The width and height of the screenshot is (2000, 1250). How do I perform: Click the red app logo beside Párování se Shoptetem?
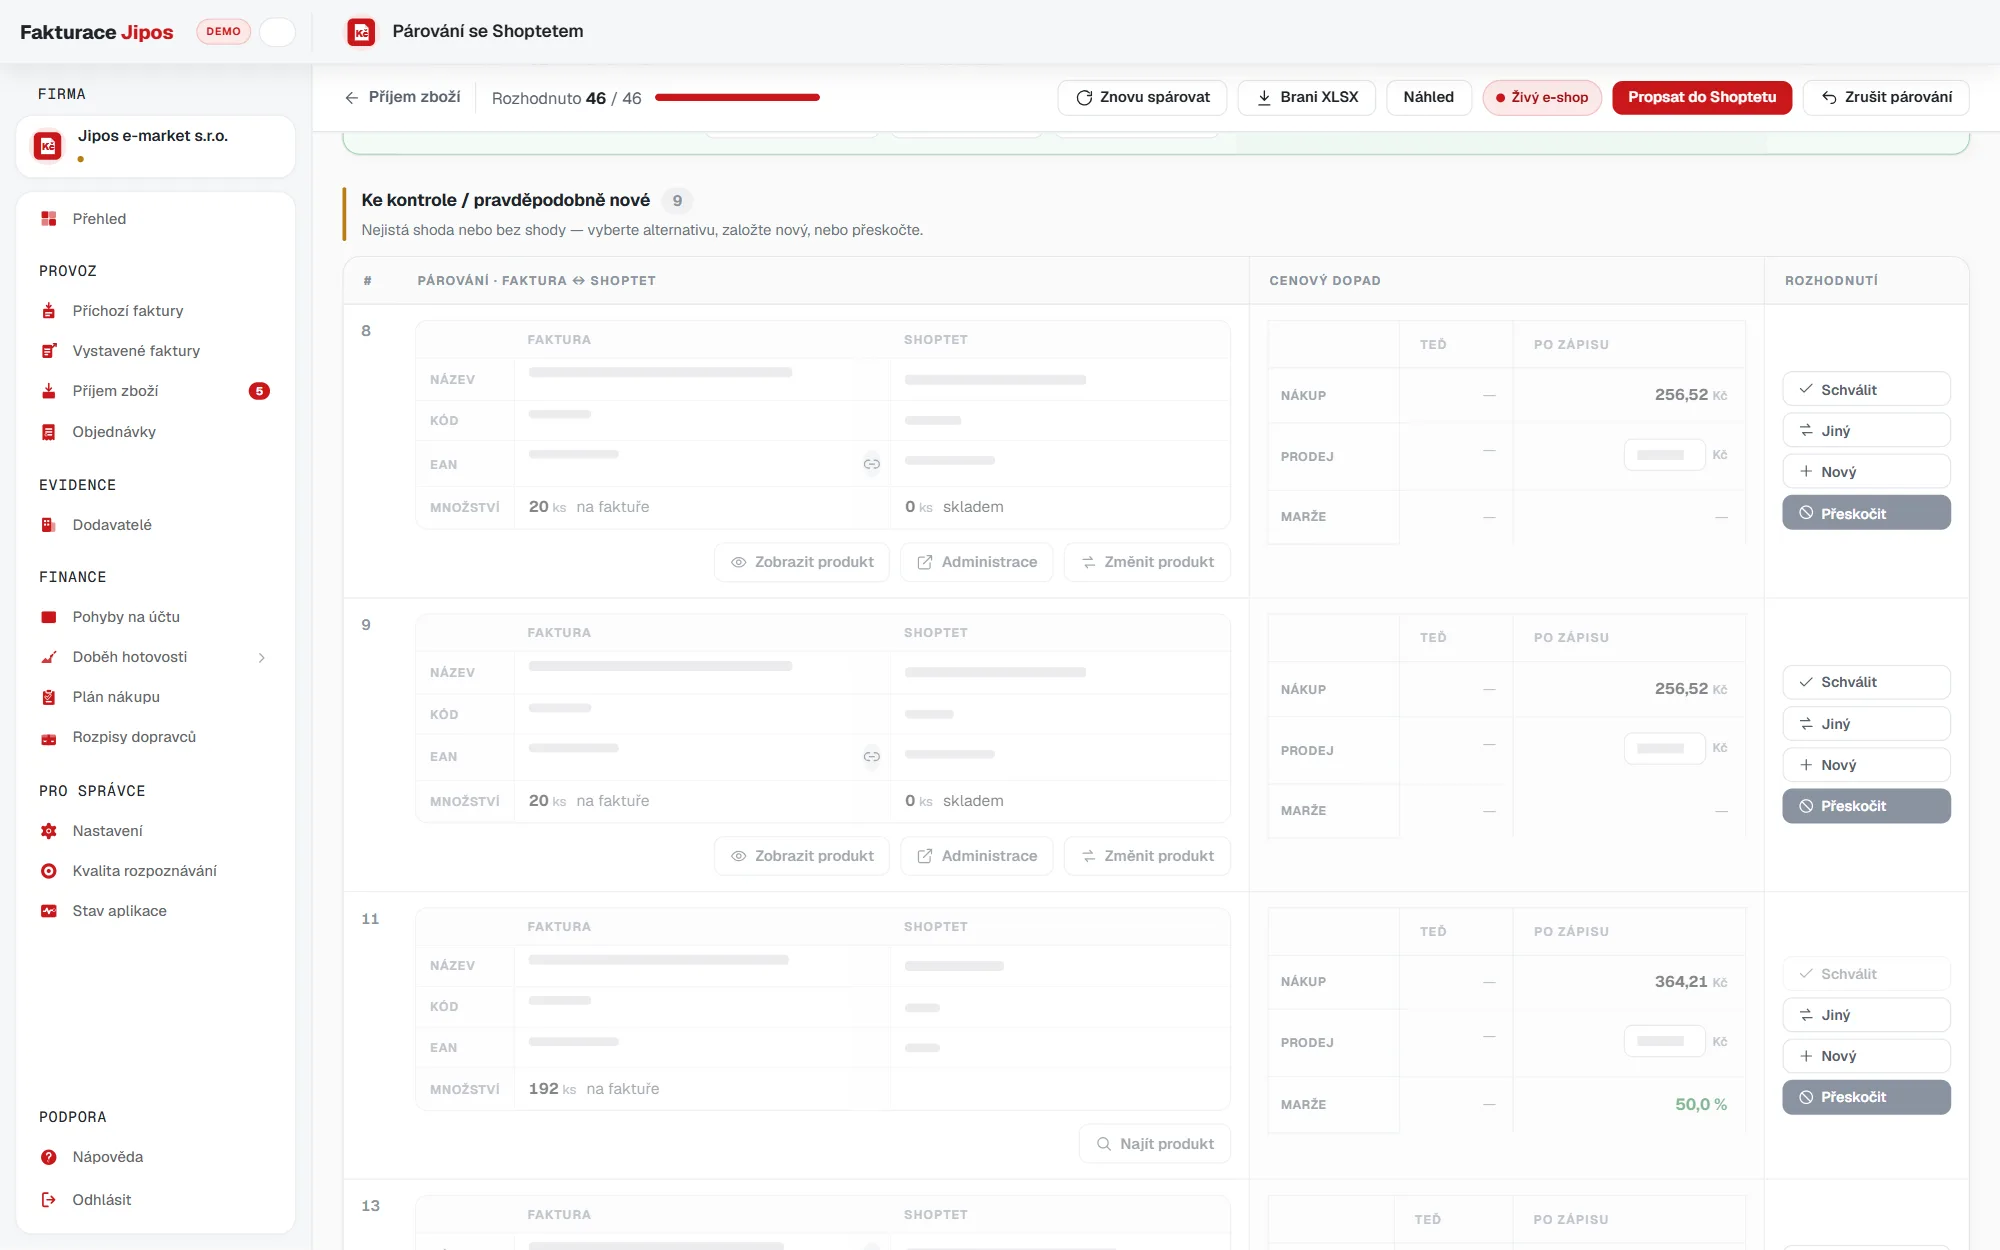(x=361, y=32)
